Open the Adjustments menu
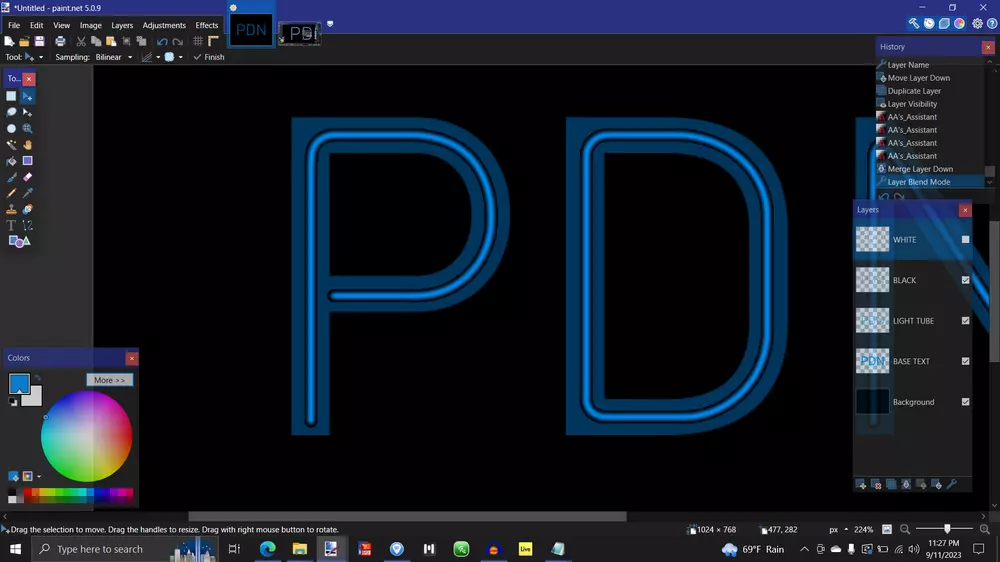Image resolution: width=1000 pixels, height=562 pixels. pyautogui.click(x=164, y=25)
